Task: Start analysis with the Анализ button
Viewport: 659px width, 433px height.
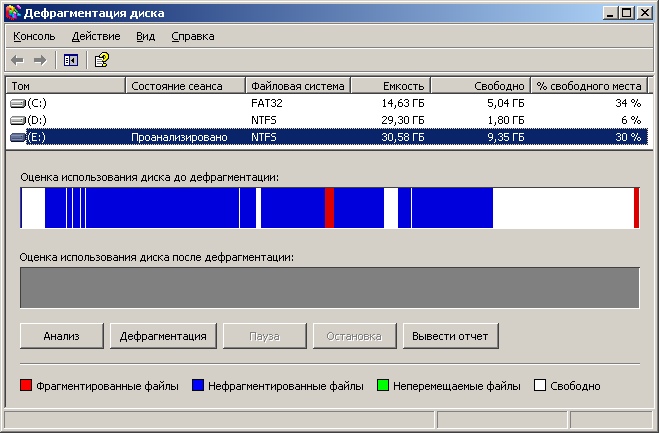Action: [61, 336]
